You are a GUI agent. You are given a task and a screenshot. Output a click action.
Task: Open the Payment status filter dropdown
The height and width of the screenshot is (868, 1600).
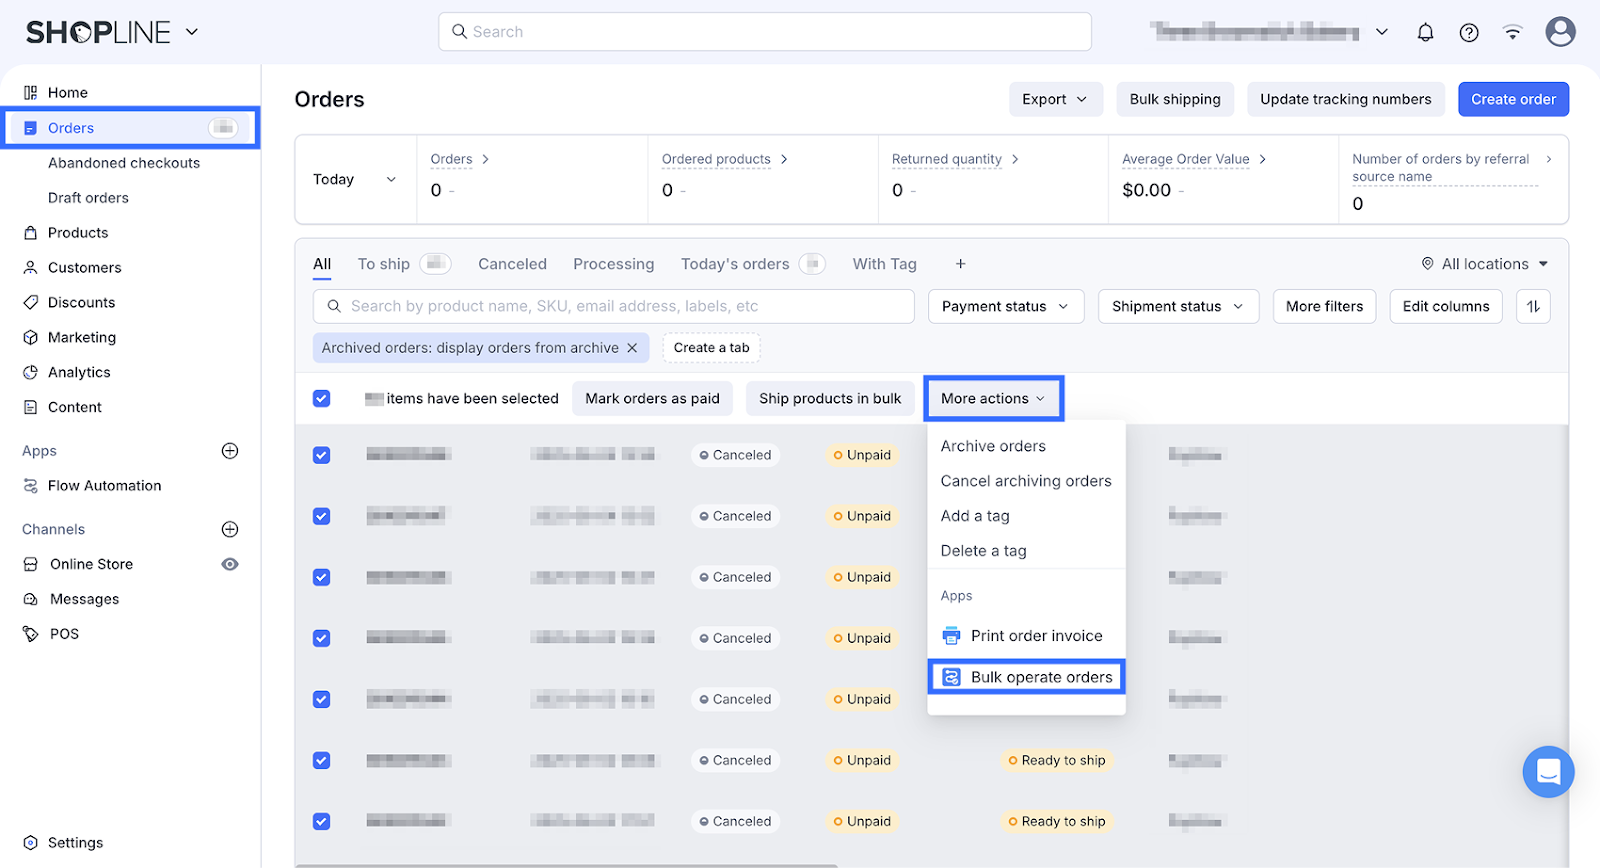coord(1005,306)
